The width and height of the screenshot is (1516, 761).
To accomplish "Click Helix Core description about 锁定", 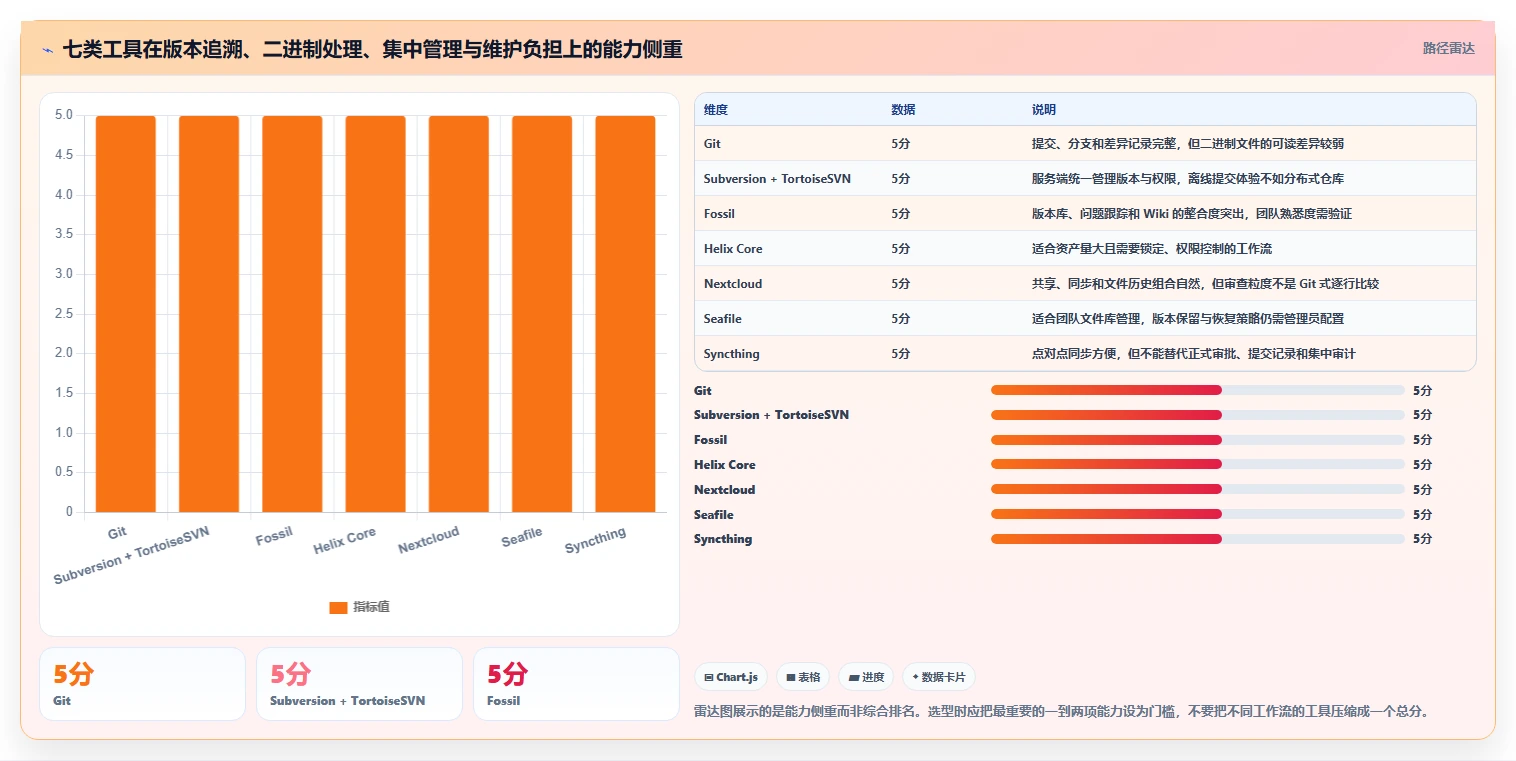I will 1152,249.
